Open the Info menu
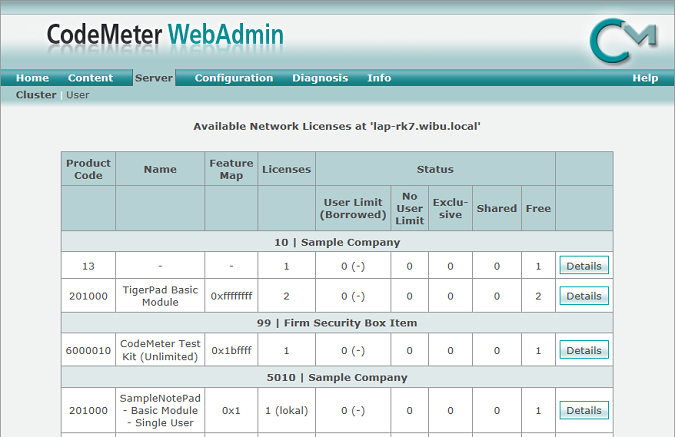Screen dimensions: 676x437 pyautogui.click(x=379, y=78)
